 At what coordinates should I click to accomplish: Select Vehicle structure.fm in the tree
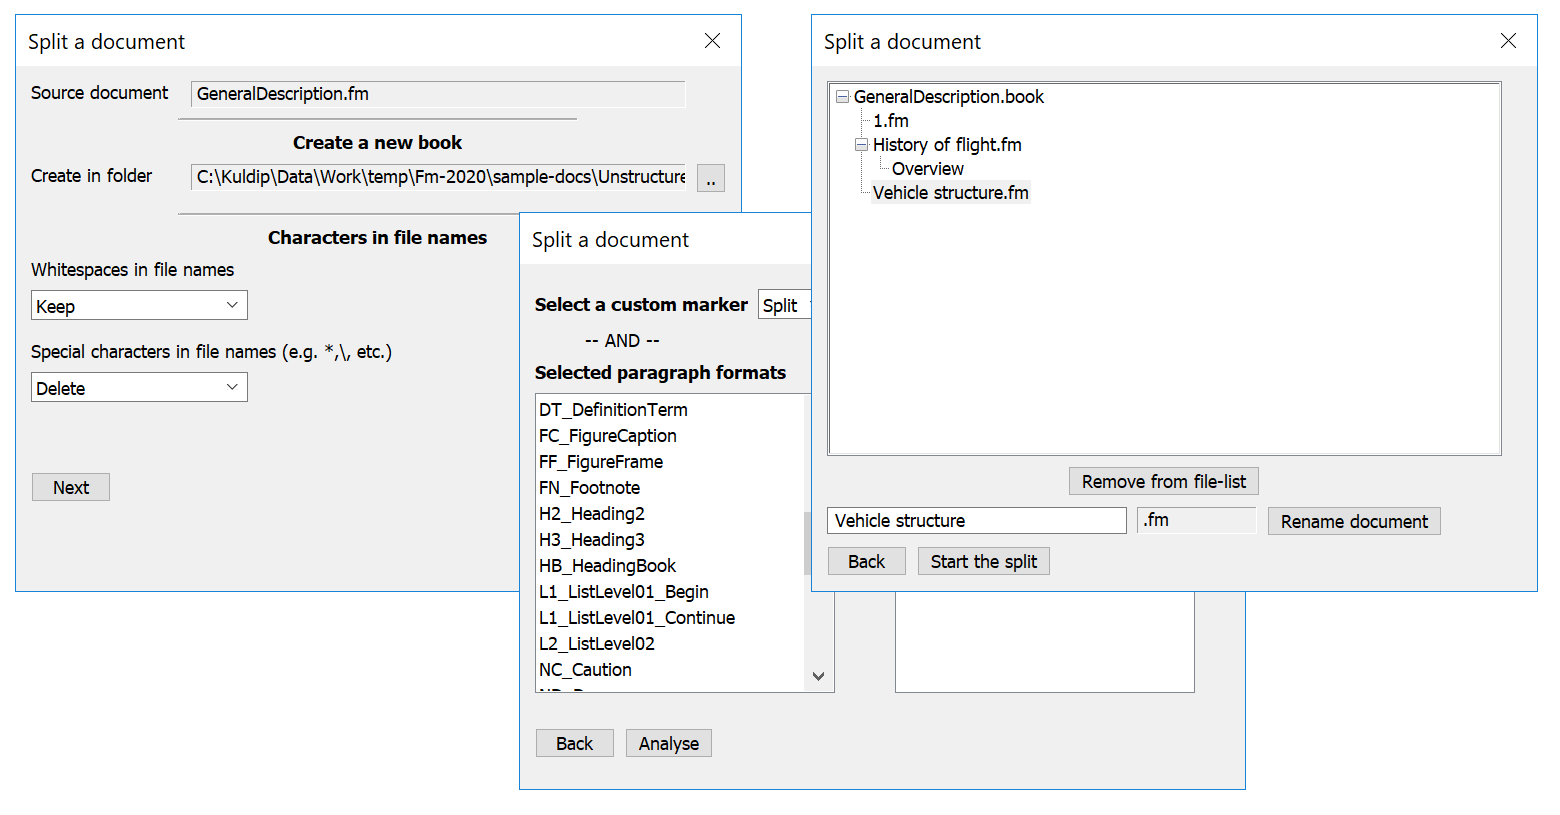coord(950,192)
